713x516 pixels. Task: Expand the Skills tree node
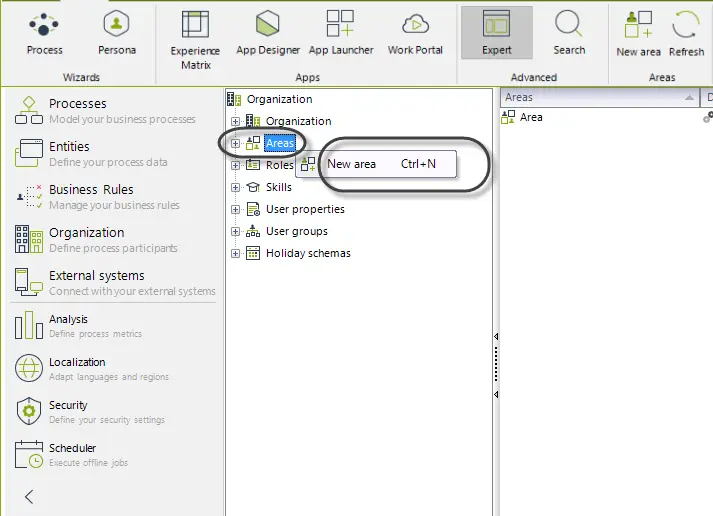tap(235, 187)
